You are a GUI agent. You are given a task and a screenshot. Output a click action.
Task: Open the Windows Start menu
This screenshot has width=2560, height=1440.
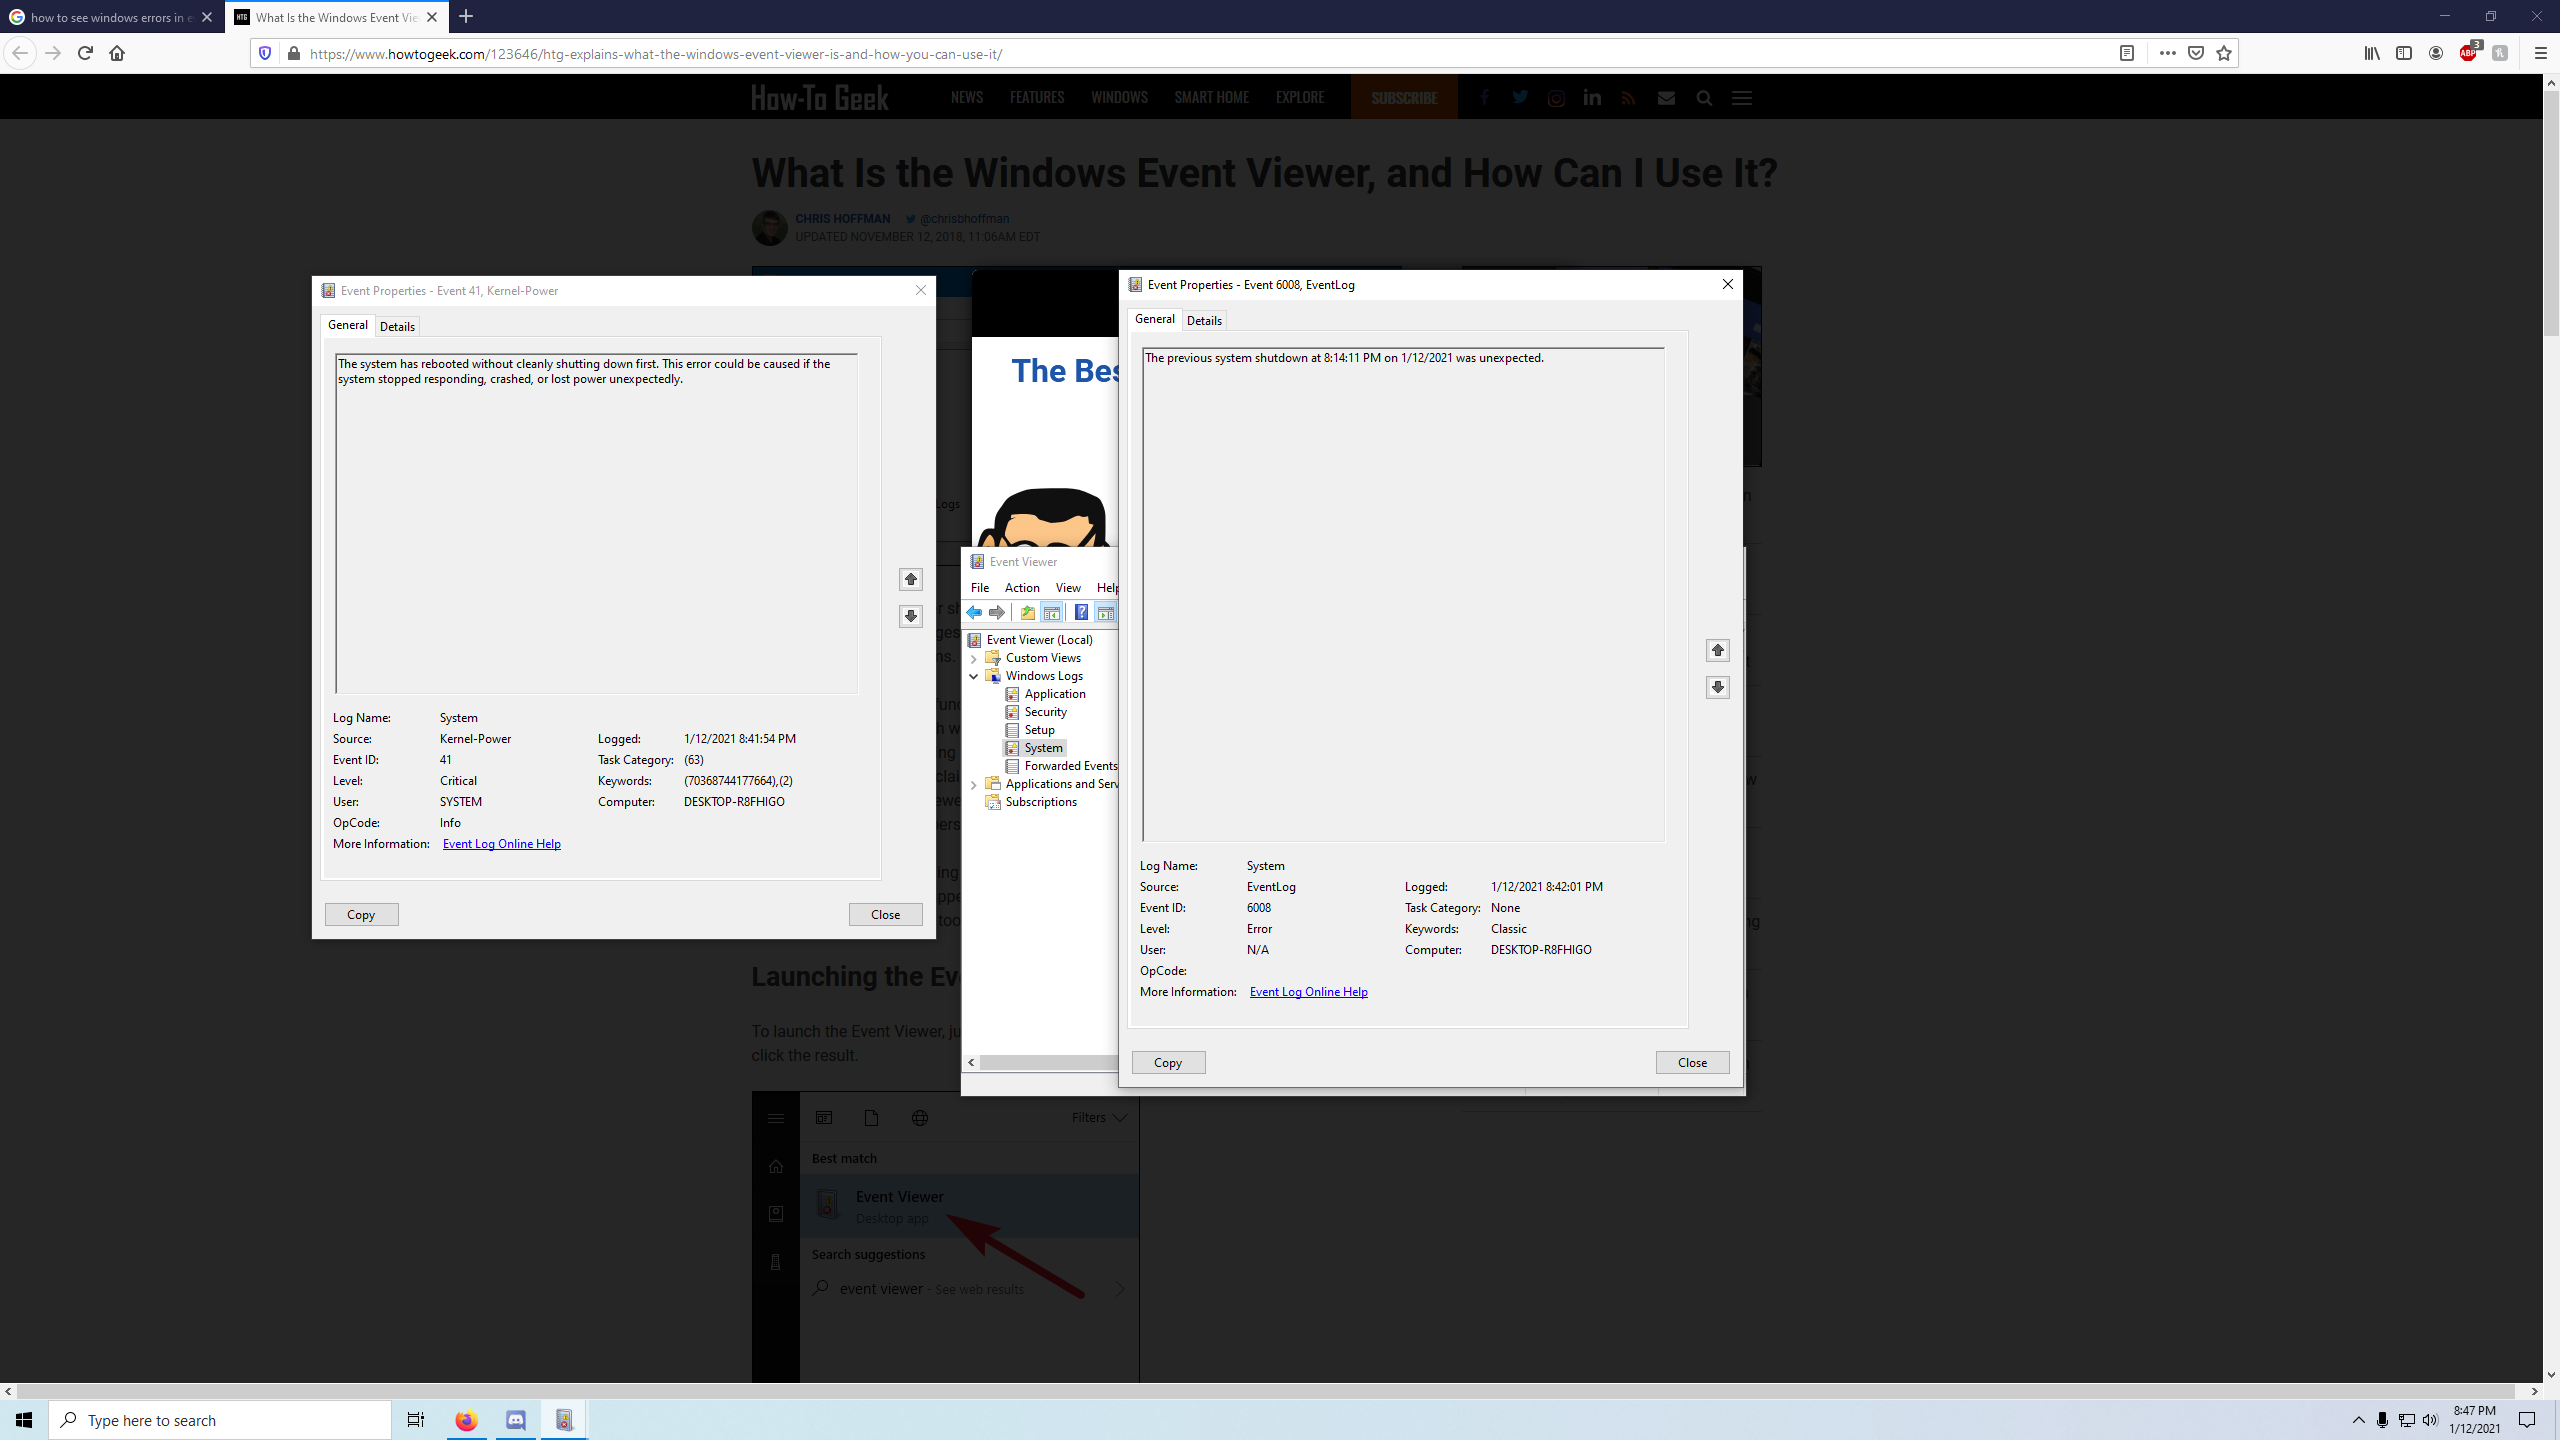pyautogui.click(x=24, y=1420)
